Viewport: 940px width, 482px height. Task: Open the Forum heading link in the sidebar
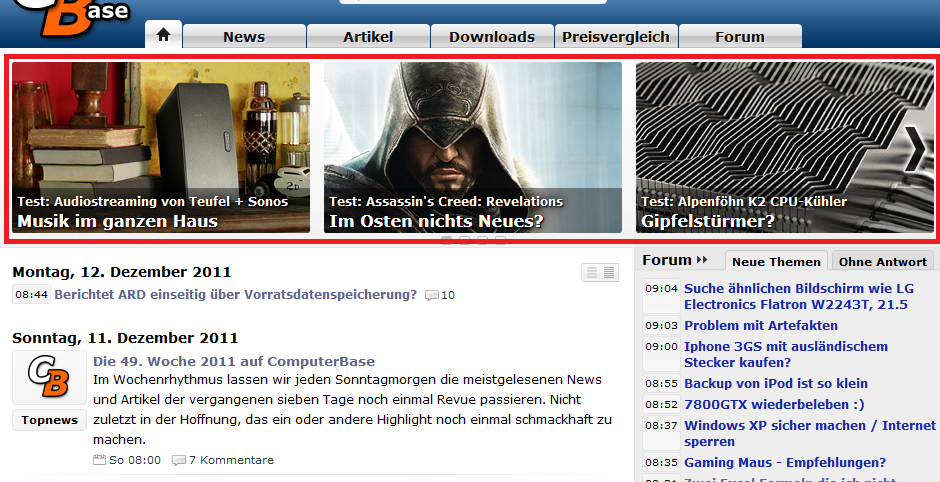[667, 260]
